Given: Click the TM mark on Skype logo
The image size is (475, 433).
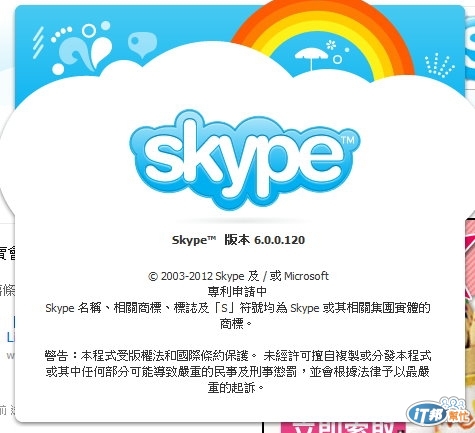Looking at the screenshot, I should [348, 140].
